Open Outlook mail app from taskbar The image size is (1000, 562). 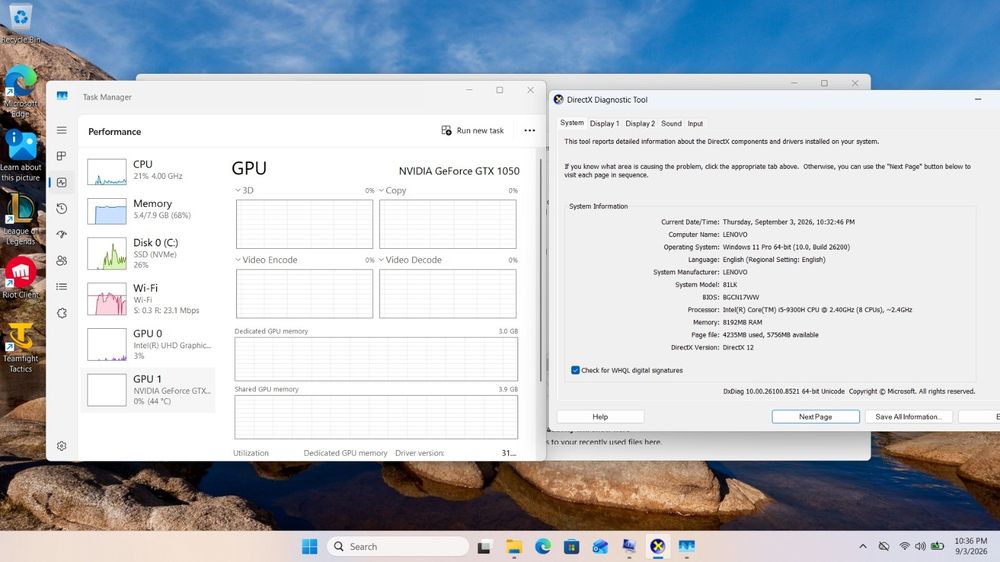tap(600, 547)
